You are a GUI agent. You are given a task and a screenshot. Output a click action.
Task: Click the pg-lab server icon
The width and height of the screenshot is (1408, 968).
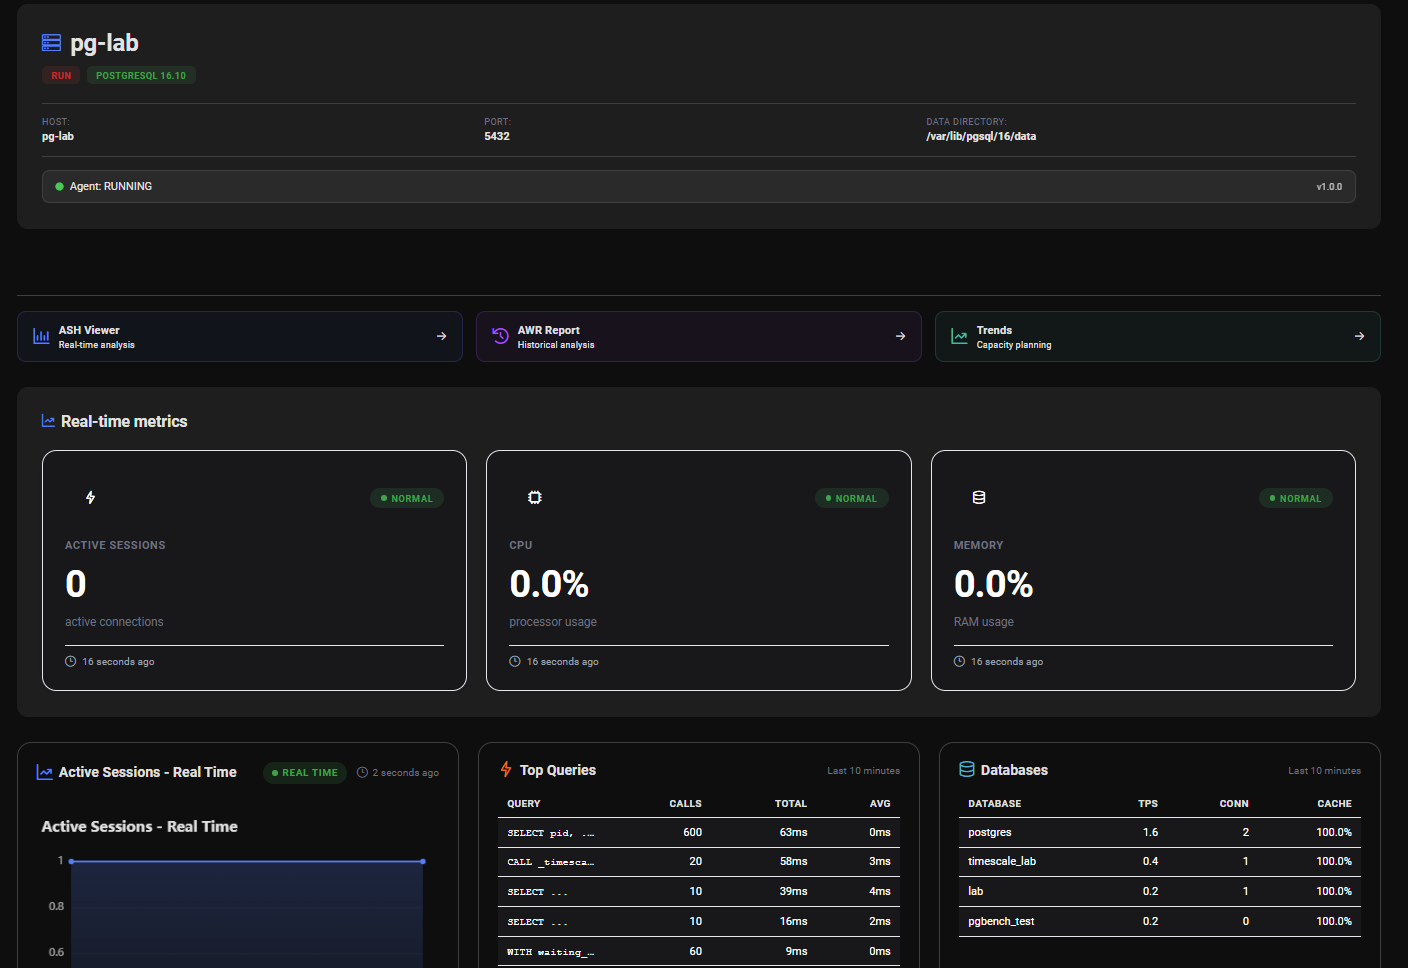tap(51, 43)
